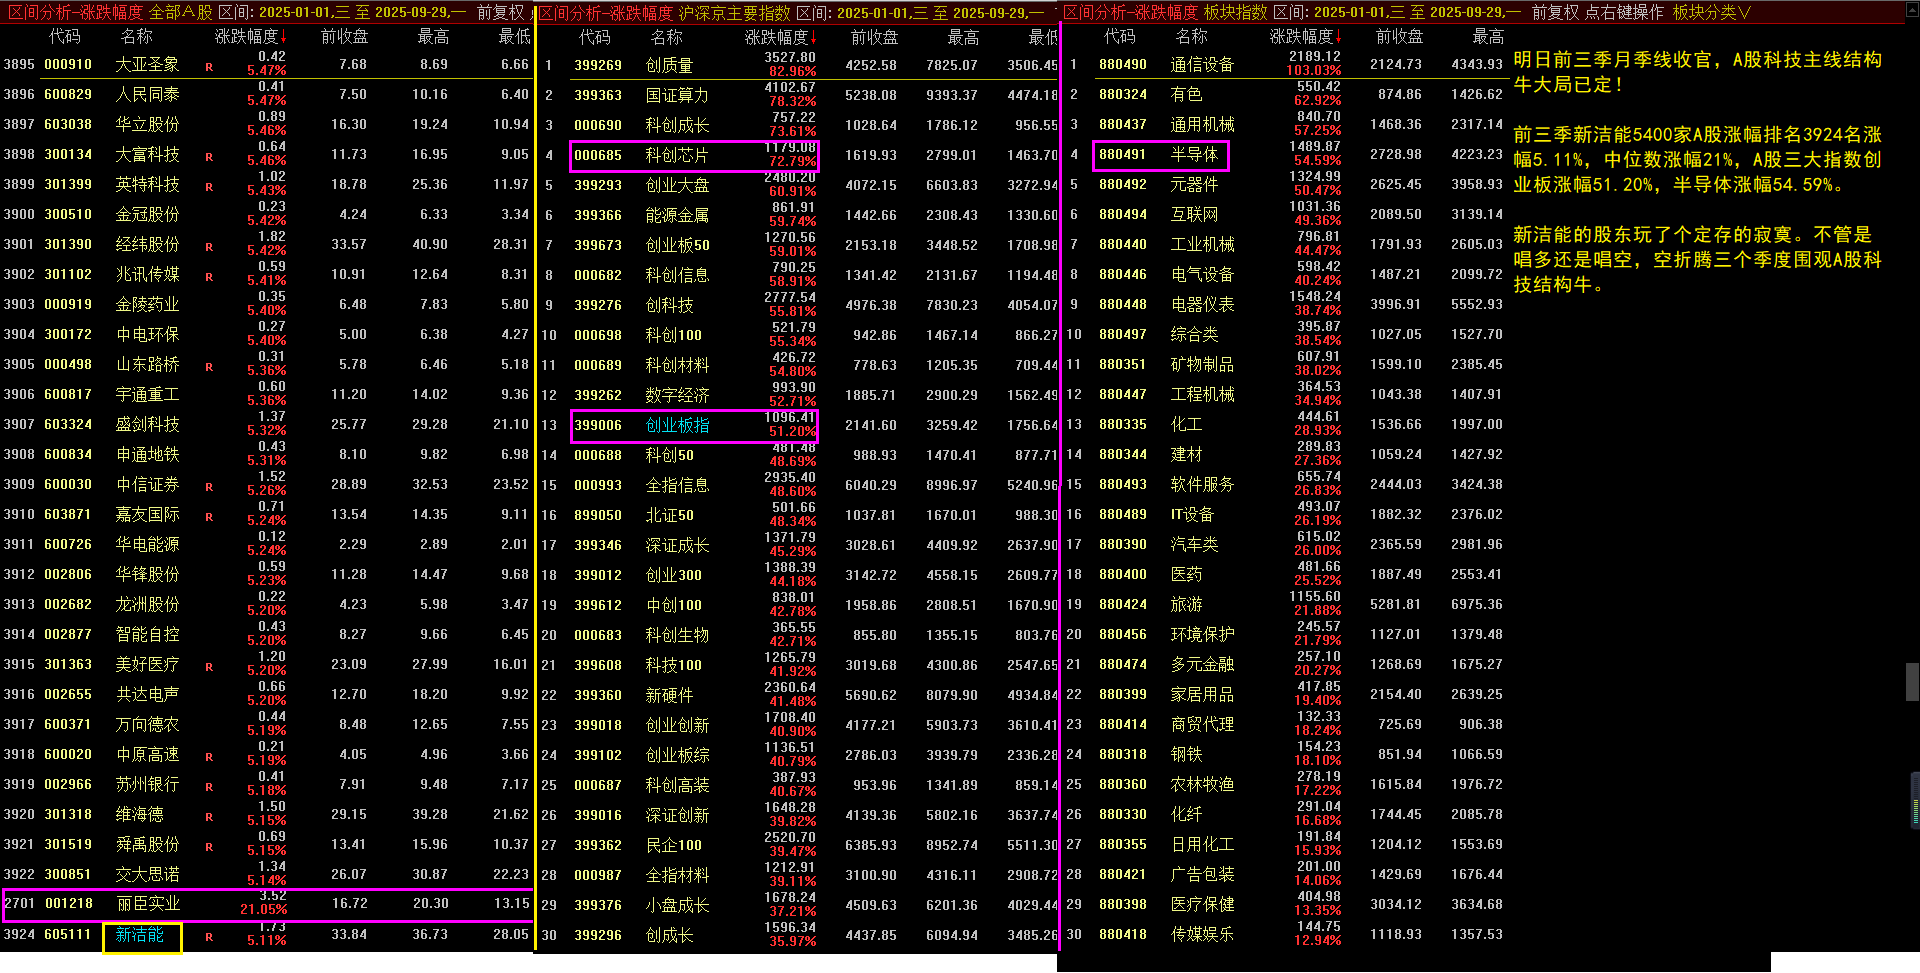Viewport: 1920px width, 973px height.
Task: Click 前复权 in the 板块指数 panel header
Action: click(1555, 12)
